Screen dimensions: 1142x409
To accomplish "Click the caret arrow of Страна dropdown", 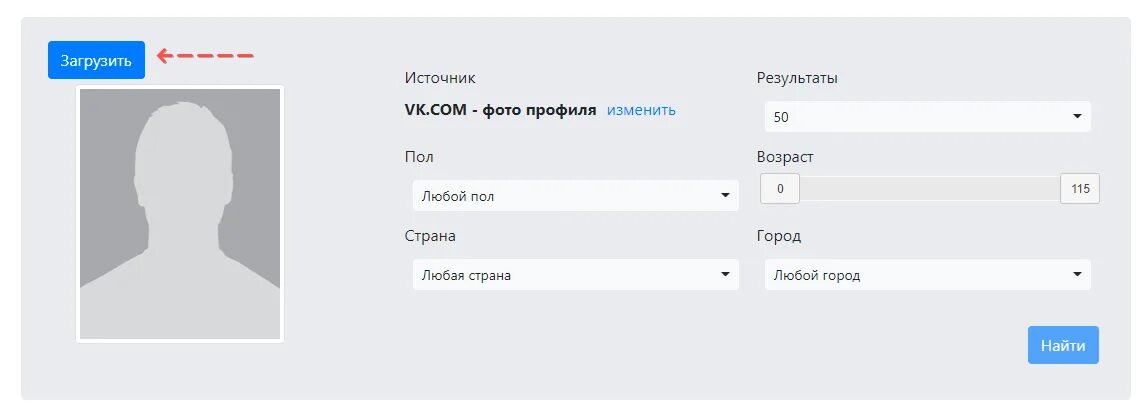I will 725,275.
